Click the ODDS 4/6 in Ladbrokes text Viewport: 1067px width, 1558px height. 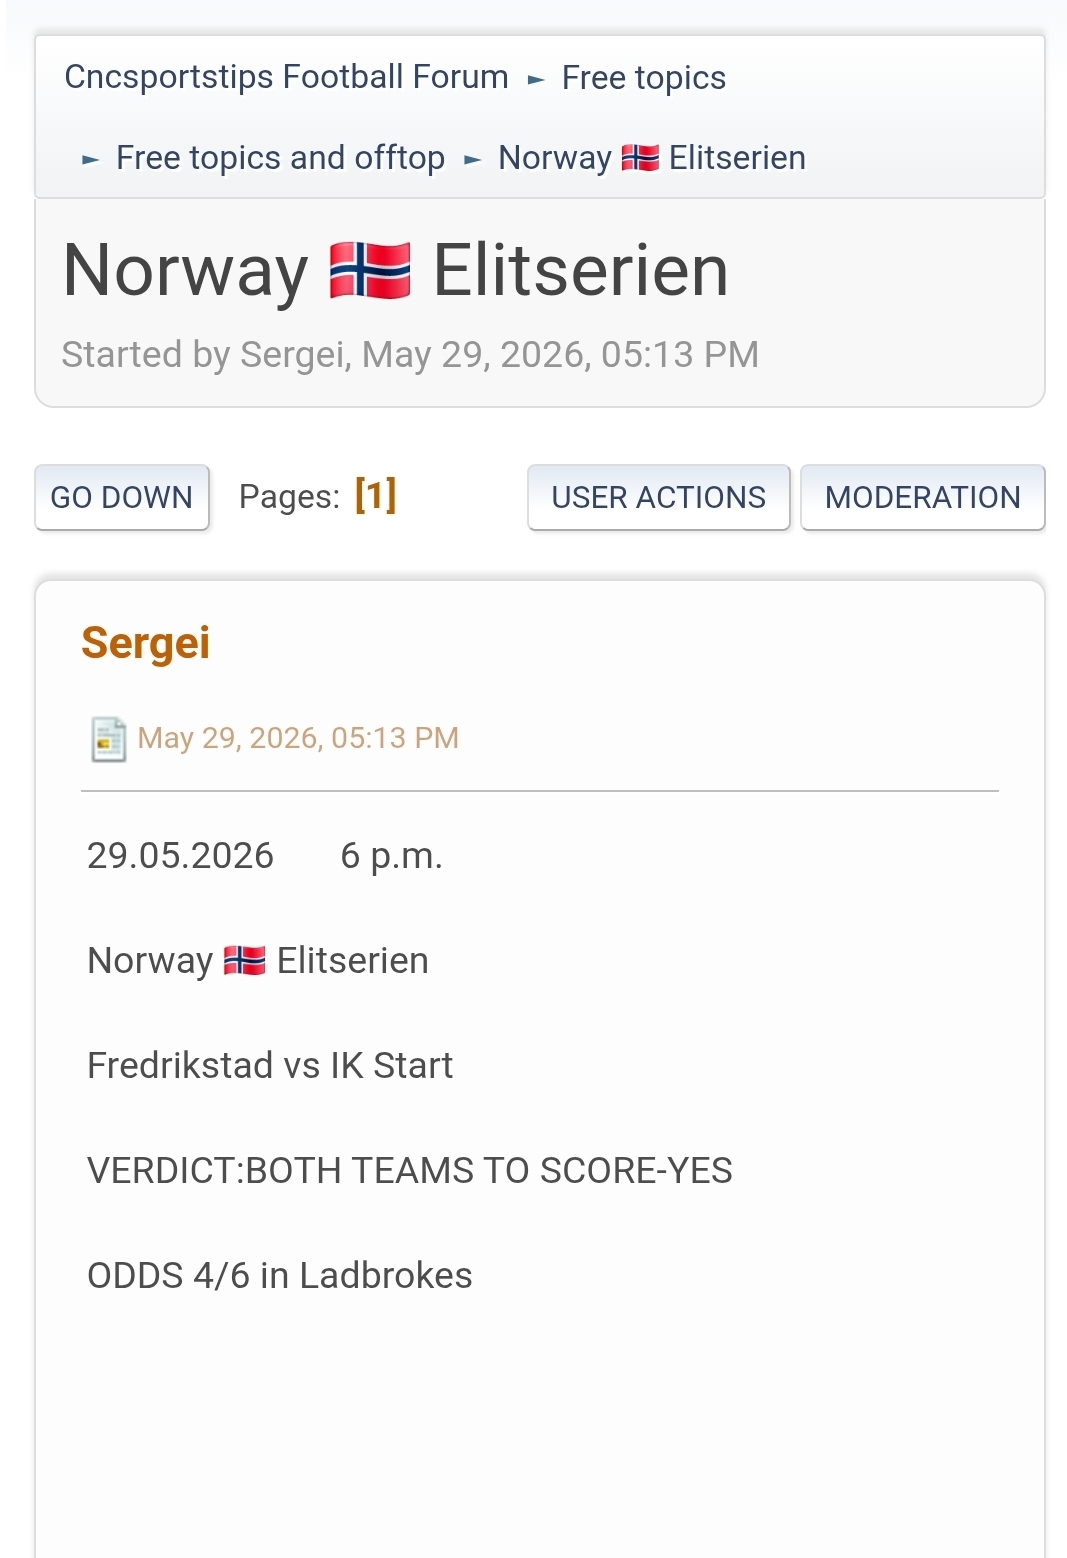tap(280, 1275)
